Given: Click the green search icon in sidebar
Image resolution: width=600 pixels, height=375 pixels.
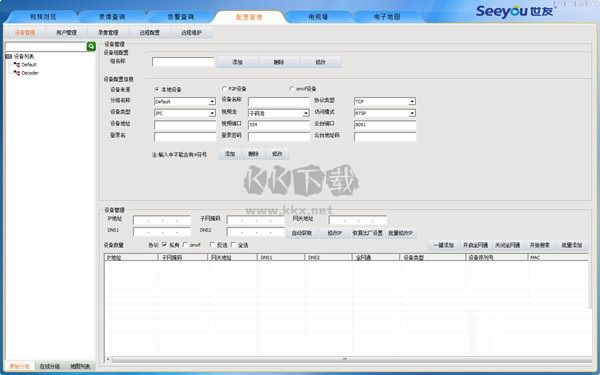Looking at the screenshot, I should click(x=91, y=46).
